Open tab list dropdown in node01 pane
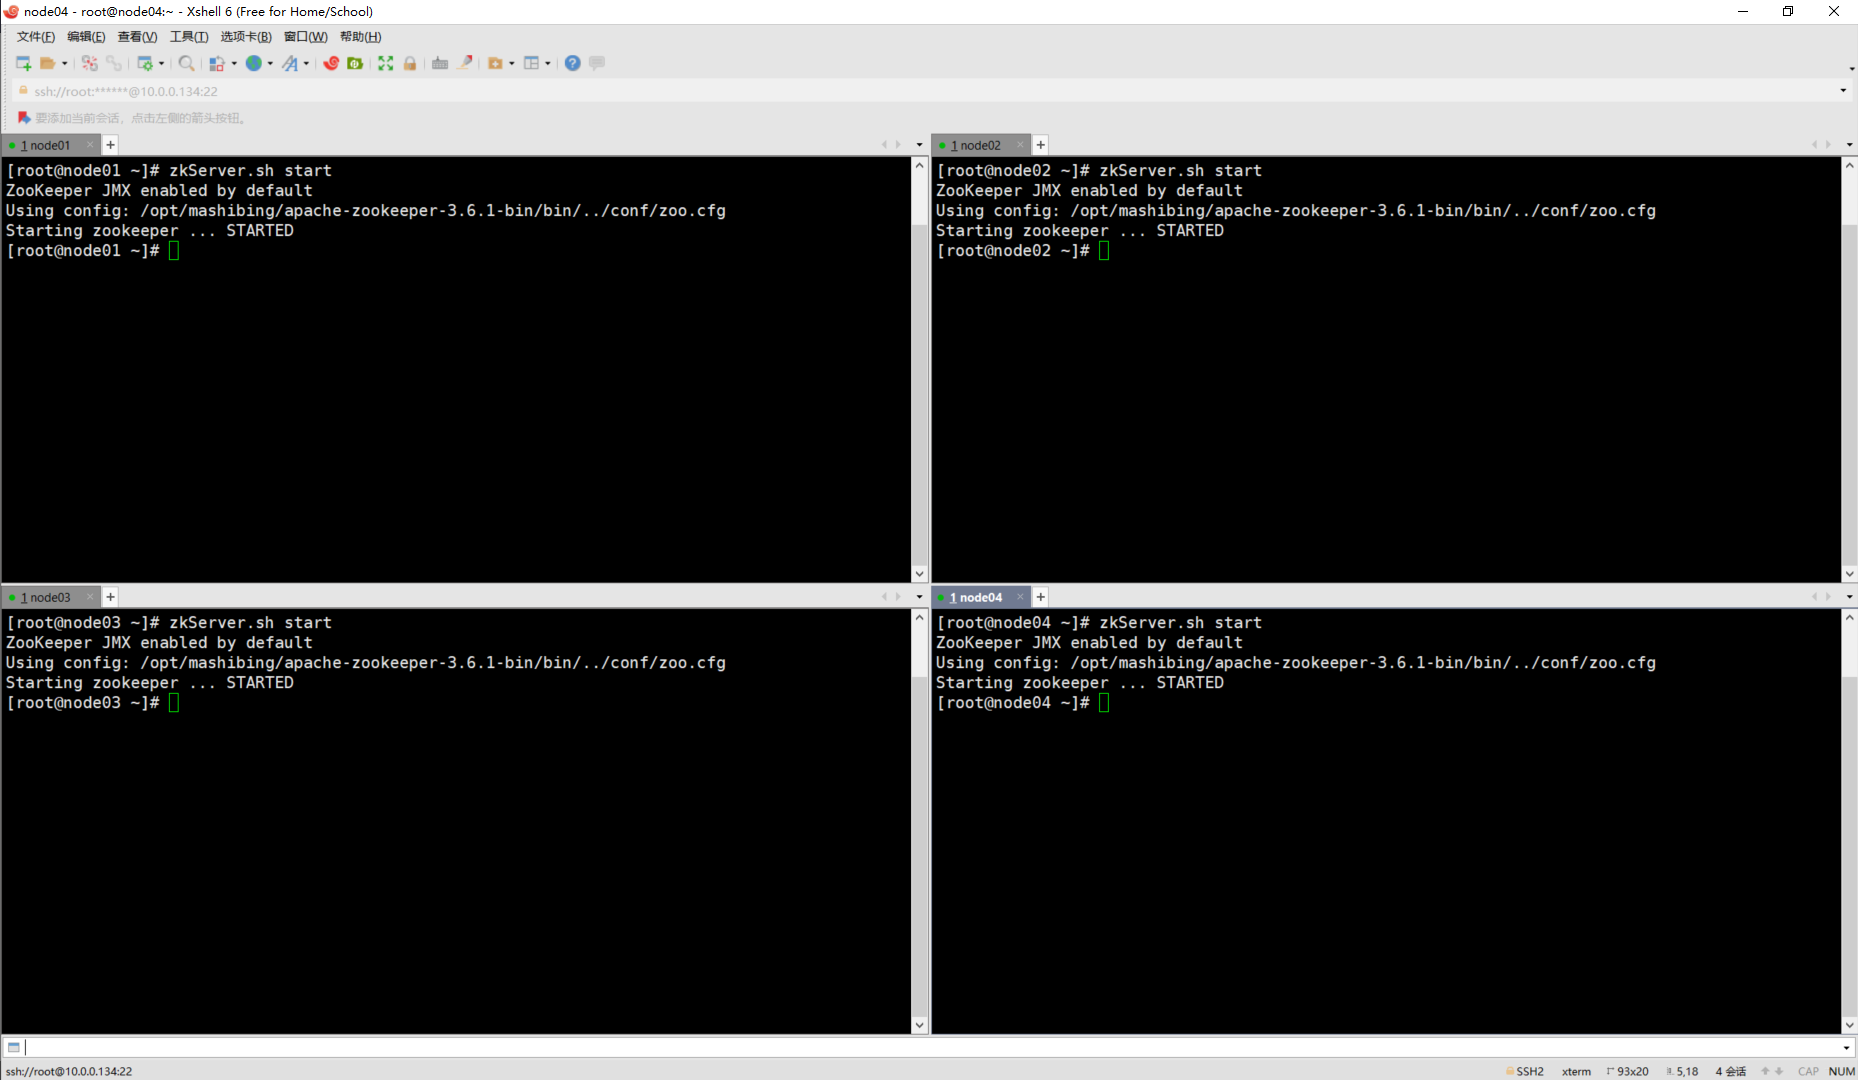Screen dimensions: 1858x1080 [919, 145]
